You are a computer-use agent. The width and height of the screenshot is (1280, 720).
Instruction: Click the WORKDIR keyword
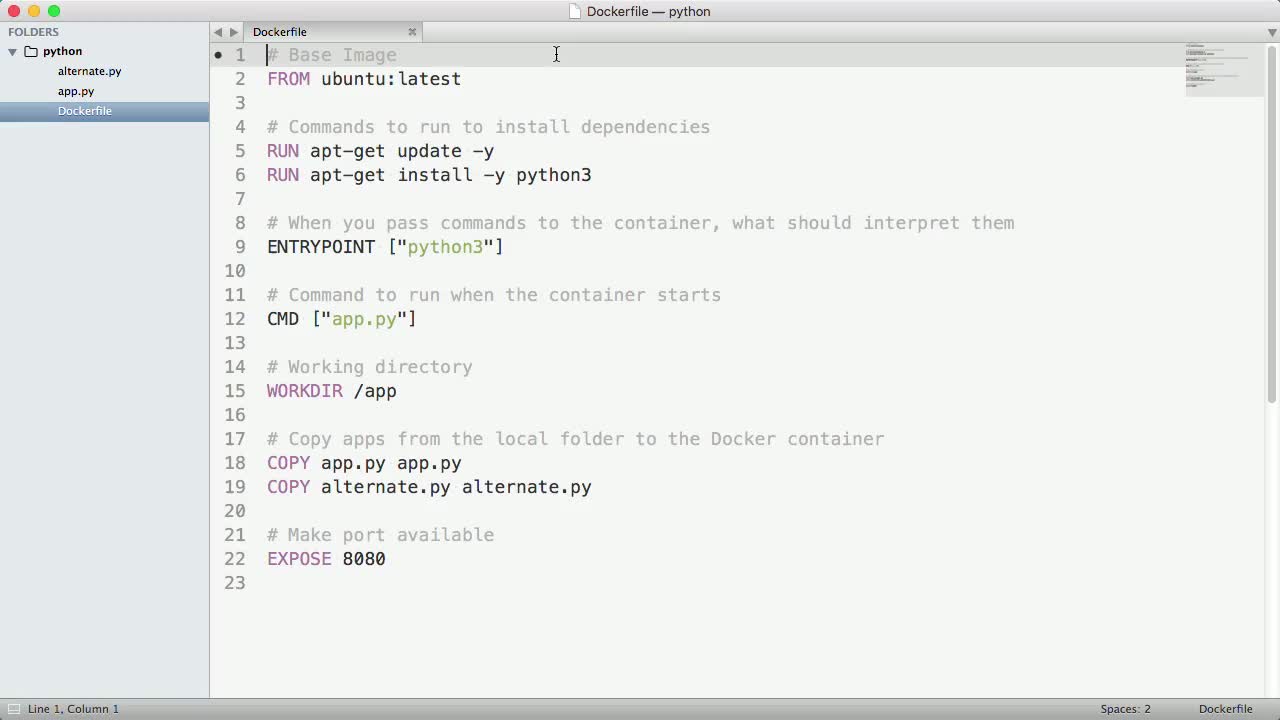[305, 391]
